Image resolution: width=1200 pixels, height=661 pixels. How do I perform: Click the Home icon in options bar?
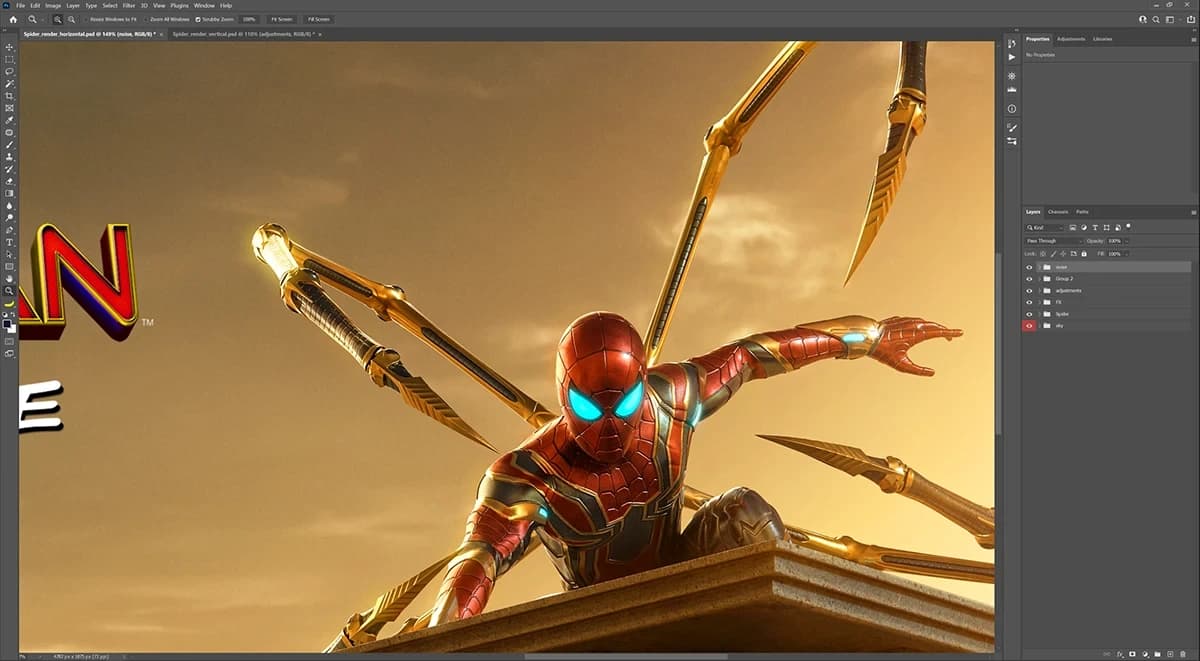pyautogui.click(x=13, y=19)
